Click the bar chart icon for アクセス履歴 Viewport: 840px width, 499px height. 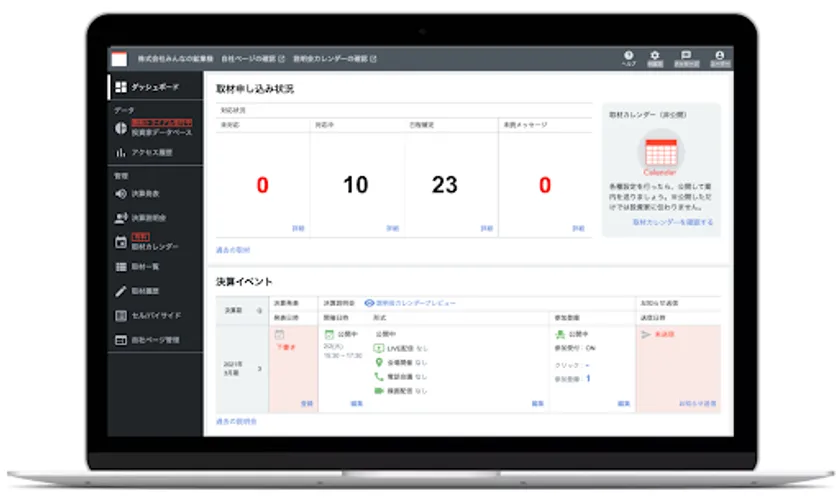pyautogui.click(x=121, y=153)
